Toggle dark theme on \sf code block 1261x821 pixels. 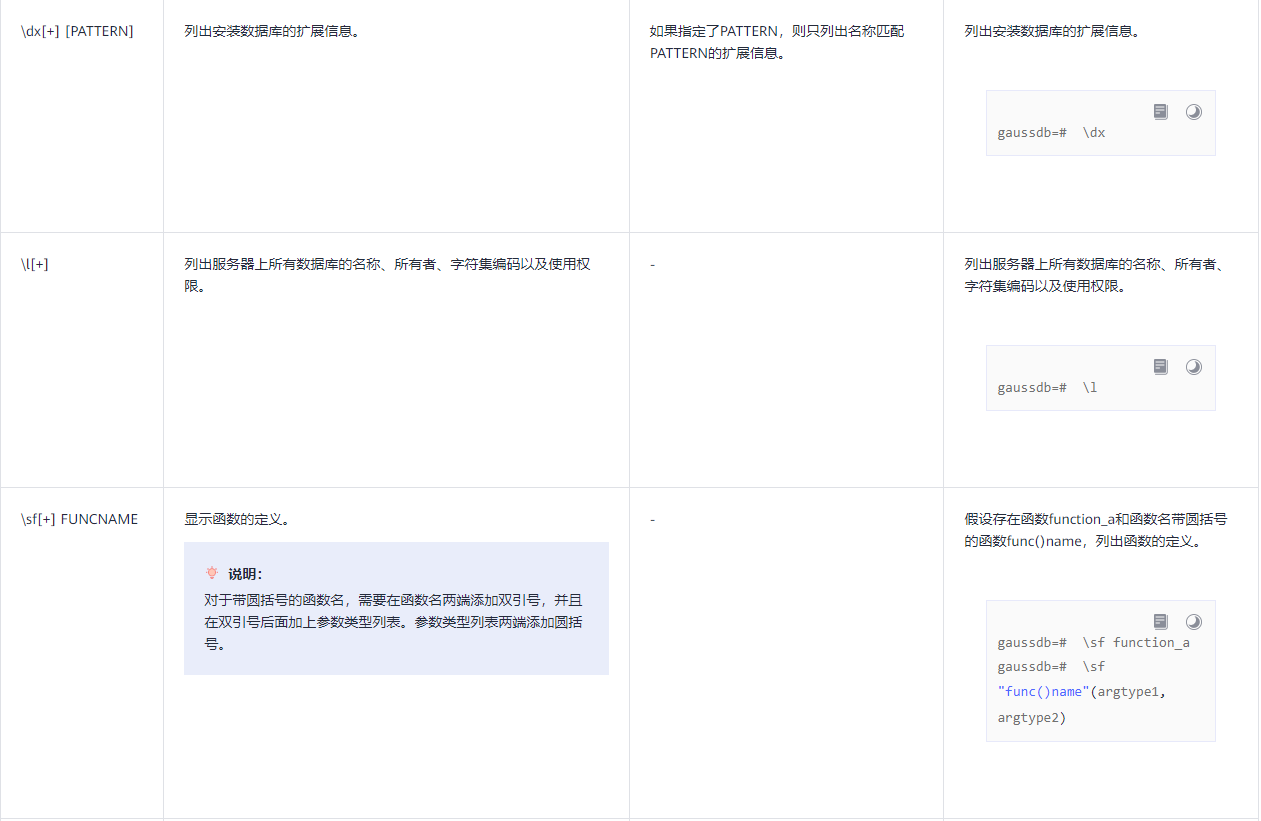pyautogui.click(x=1193, y=622)
